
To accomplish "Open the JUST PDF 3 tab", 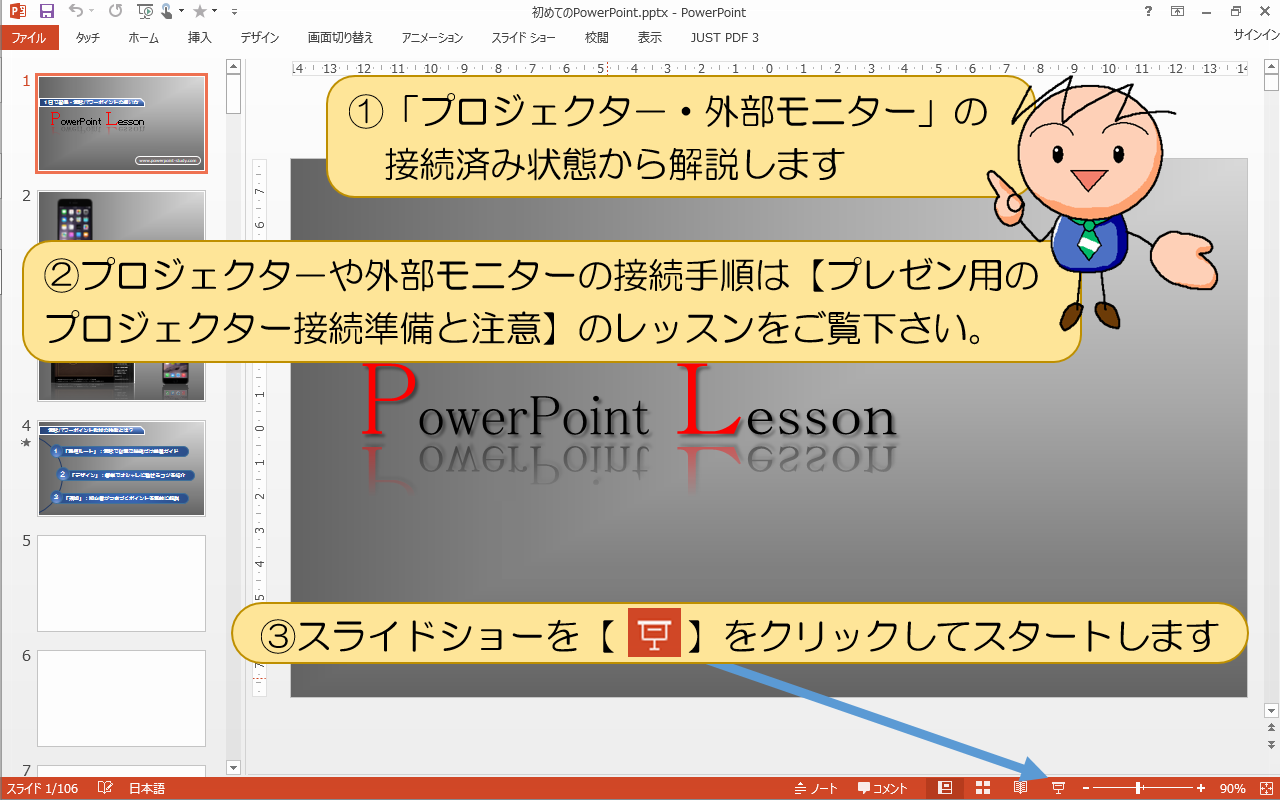I will tap(725, 38).
